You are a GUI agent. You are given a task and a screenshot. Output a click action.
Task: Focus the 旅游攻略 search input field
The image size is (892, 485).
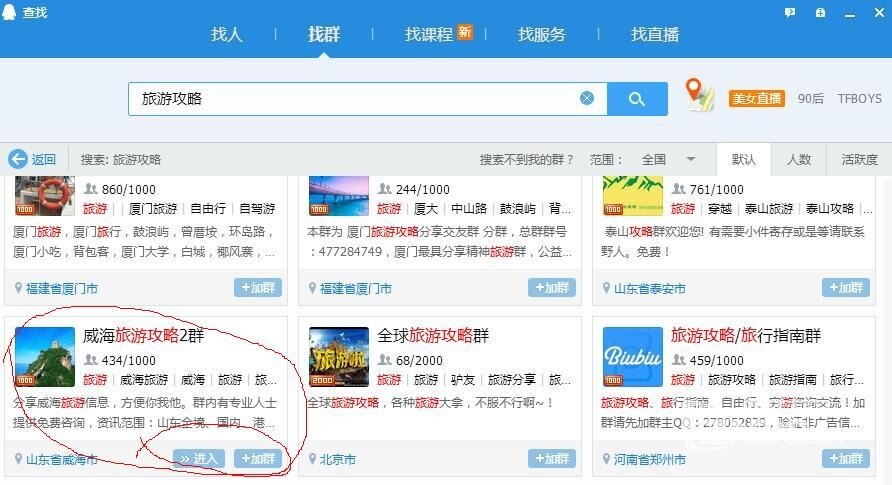(x=350, y=98)
